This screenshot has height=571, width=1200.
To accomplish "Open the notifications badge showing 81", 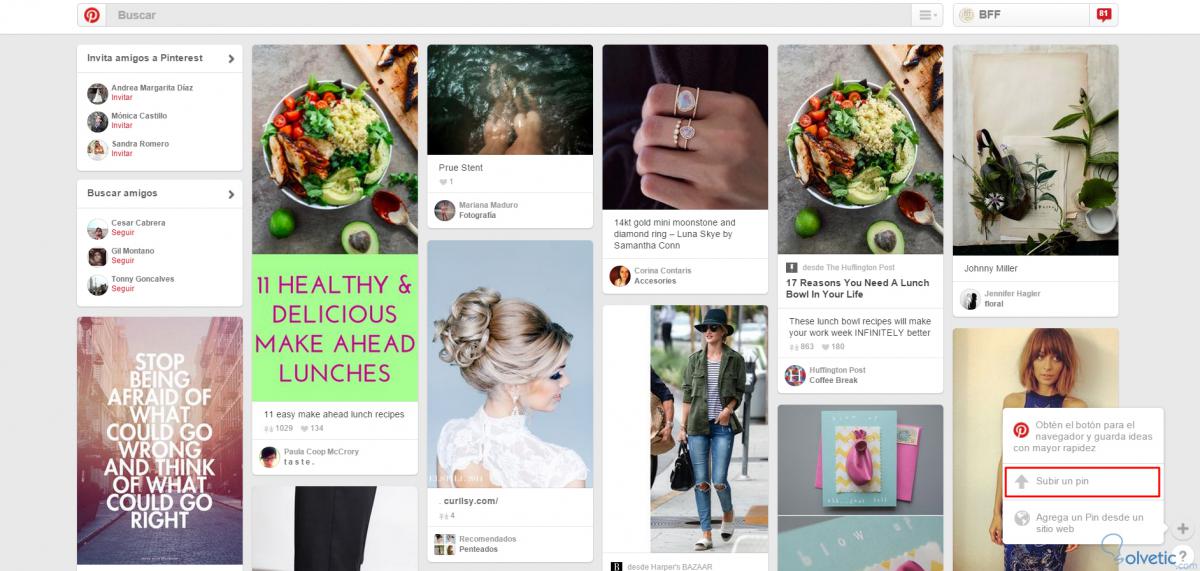I will 1104,15.
